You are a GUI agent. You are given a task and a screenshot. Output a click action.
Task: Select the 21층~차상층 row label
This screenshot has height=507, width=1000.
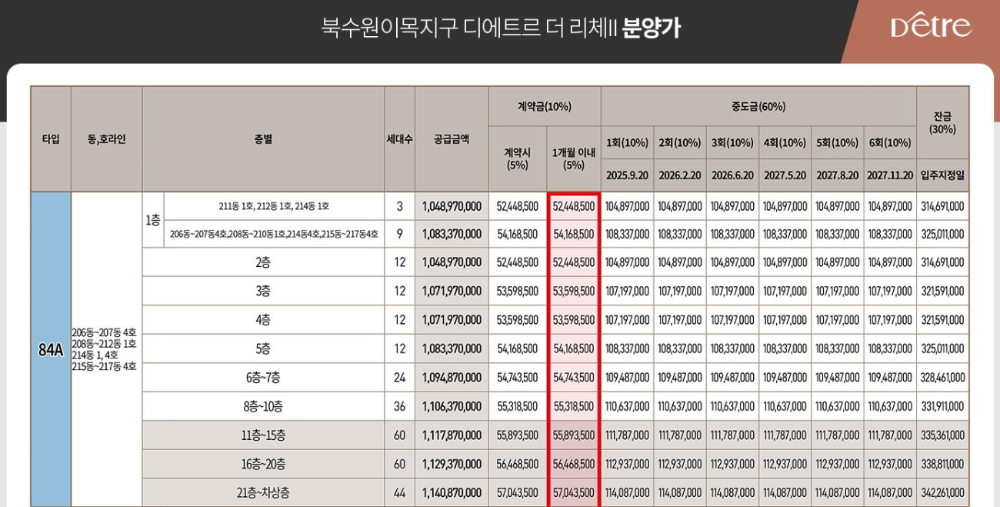[263, 493]
